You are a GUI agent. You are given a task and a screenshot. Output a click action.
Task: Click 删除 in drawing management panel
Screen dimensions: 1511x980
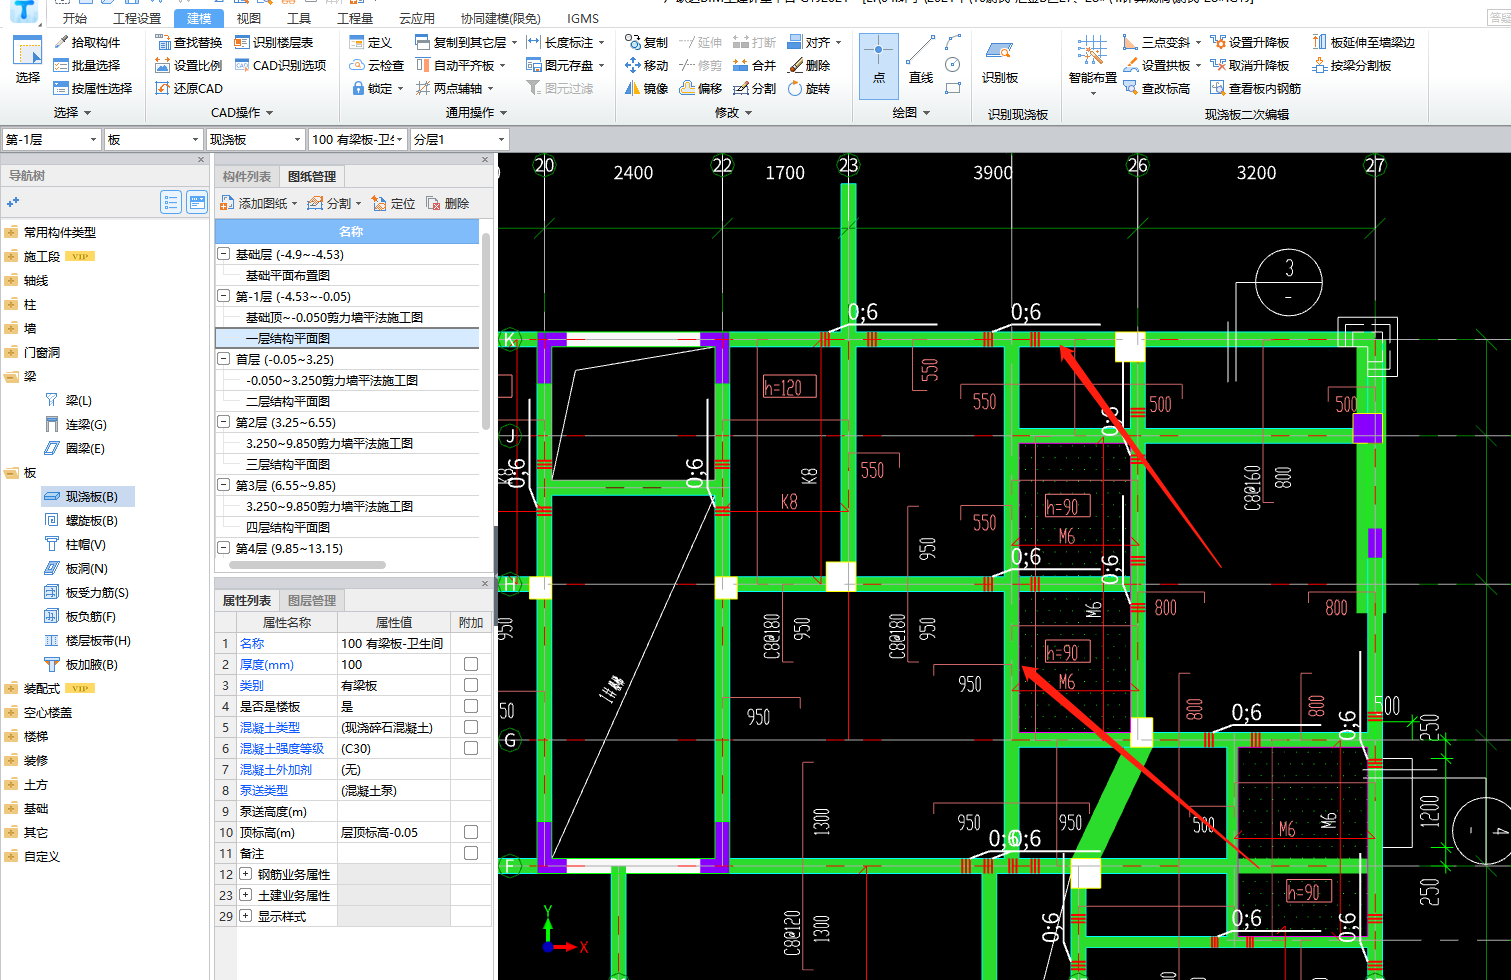click(447, 203)
